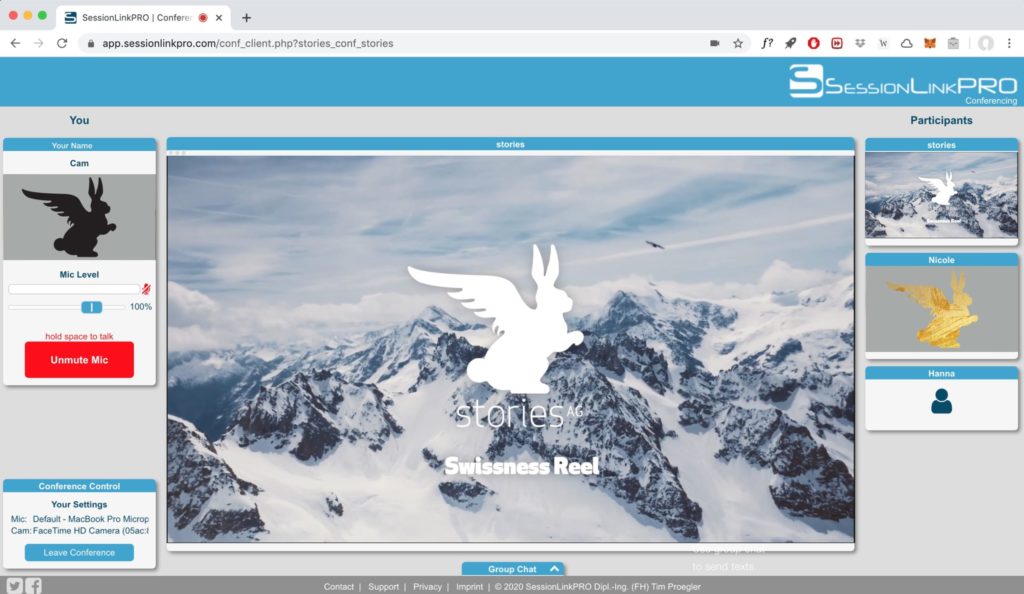Click the Twitter icon in the footer
Image resolution: width=1024 pixels, height=594 pixels.
(15, 586)
